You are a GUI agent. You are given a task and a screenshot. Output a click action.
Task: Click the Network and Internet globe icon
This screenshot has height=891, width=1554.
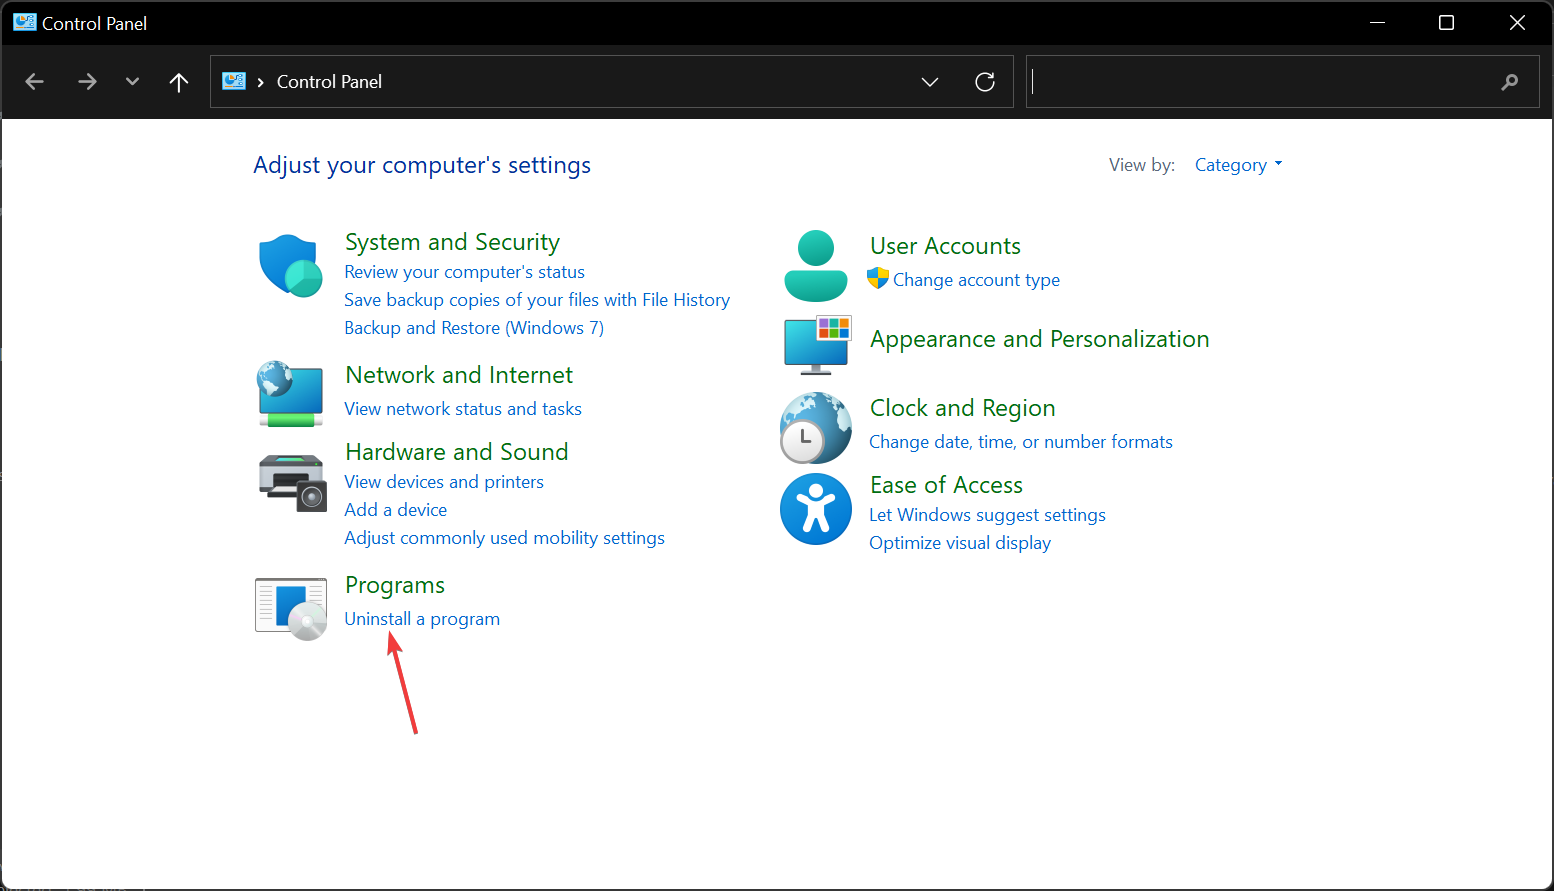point(290,394)
